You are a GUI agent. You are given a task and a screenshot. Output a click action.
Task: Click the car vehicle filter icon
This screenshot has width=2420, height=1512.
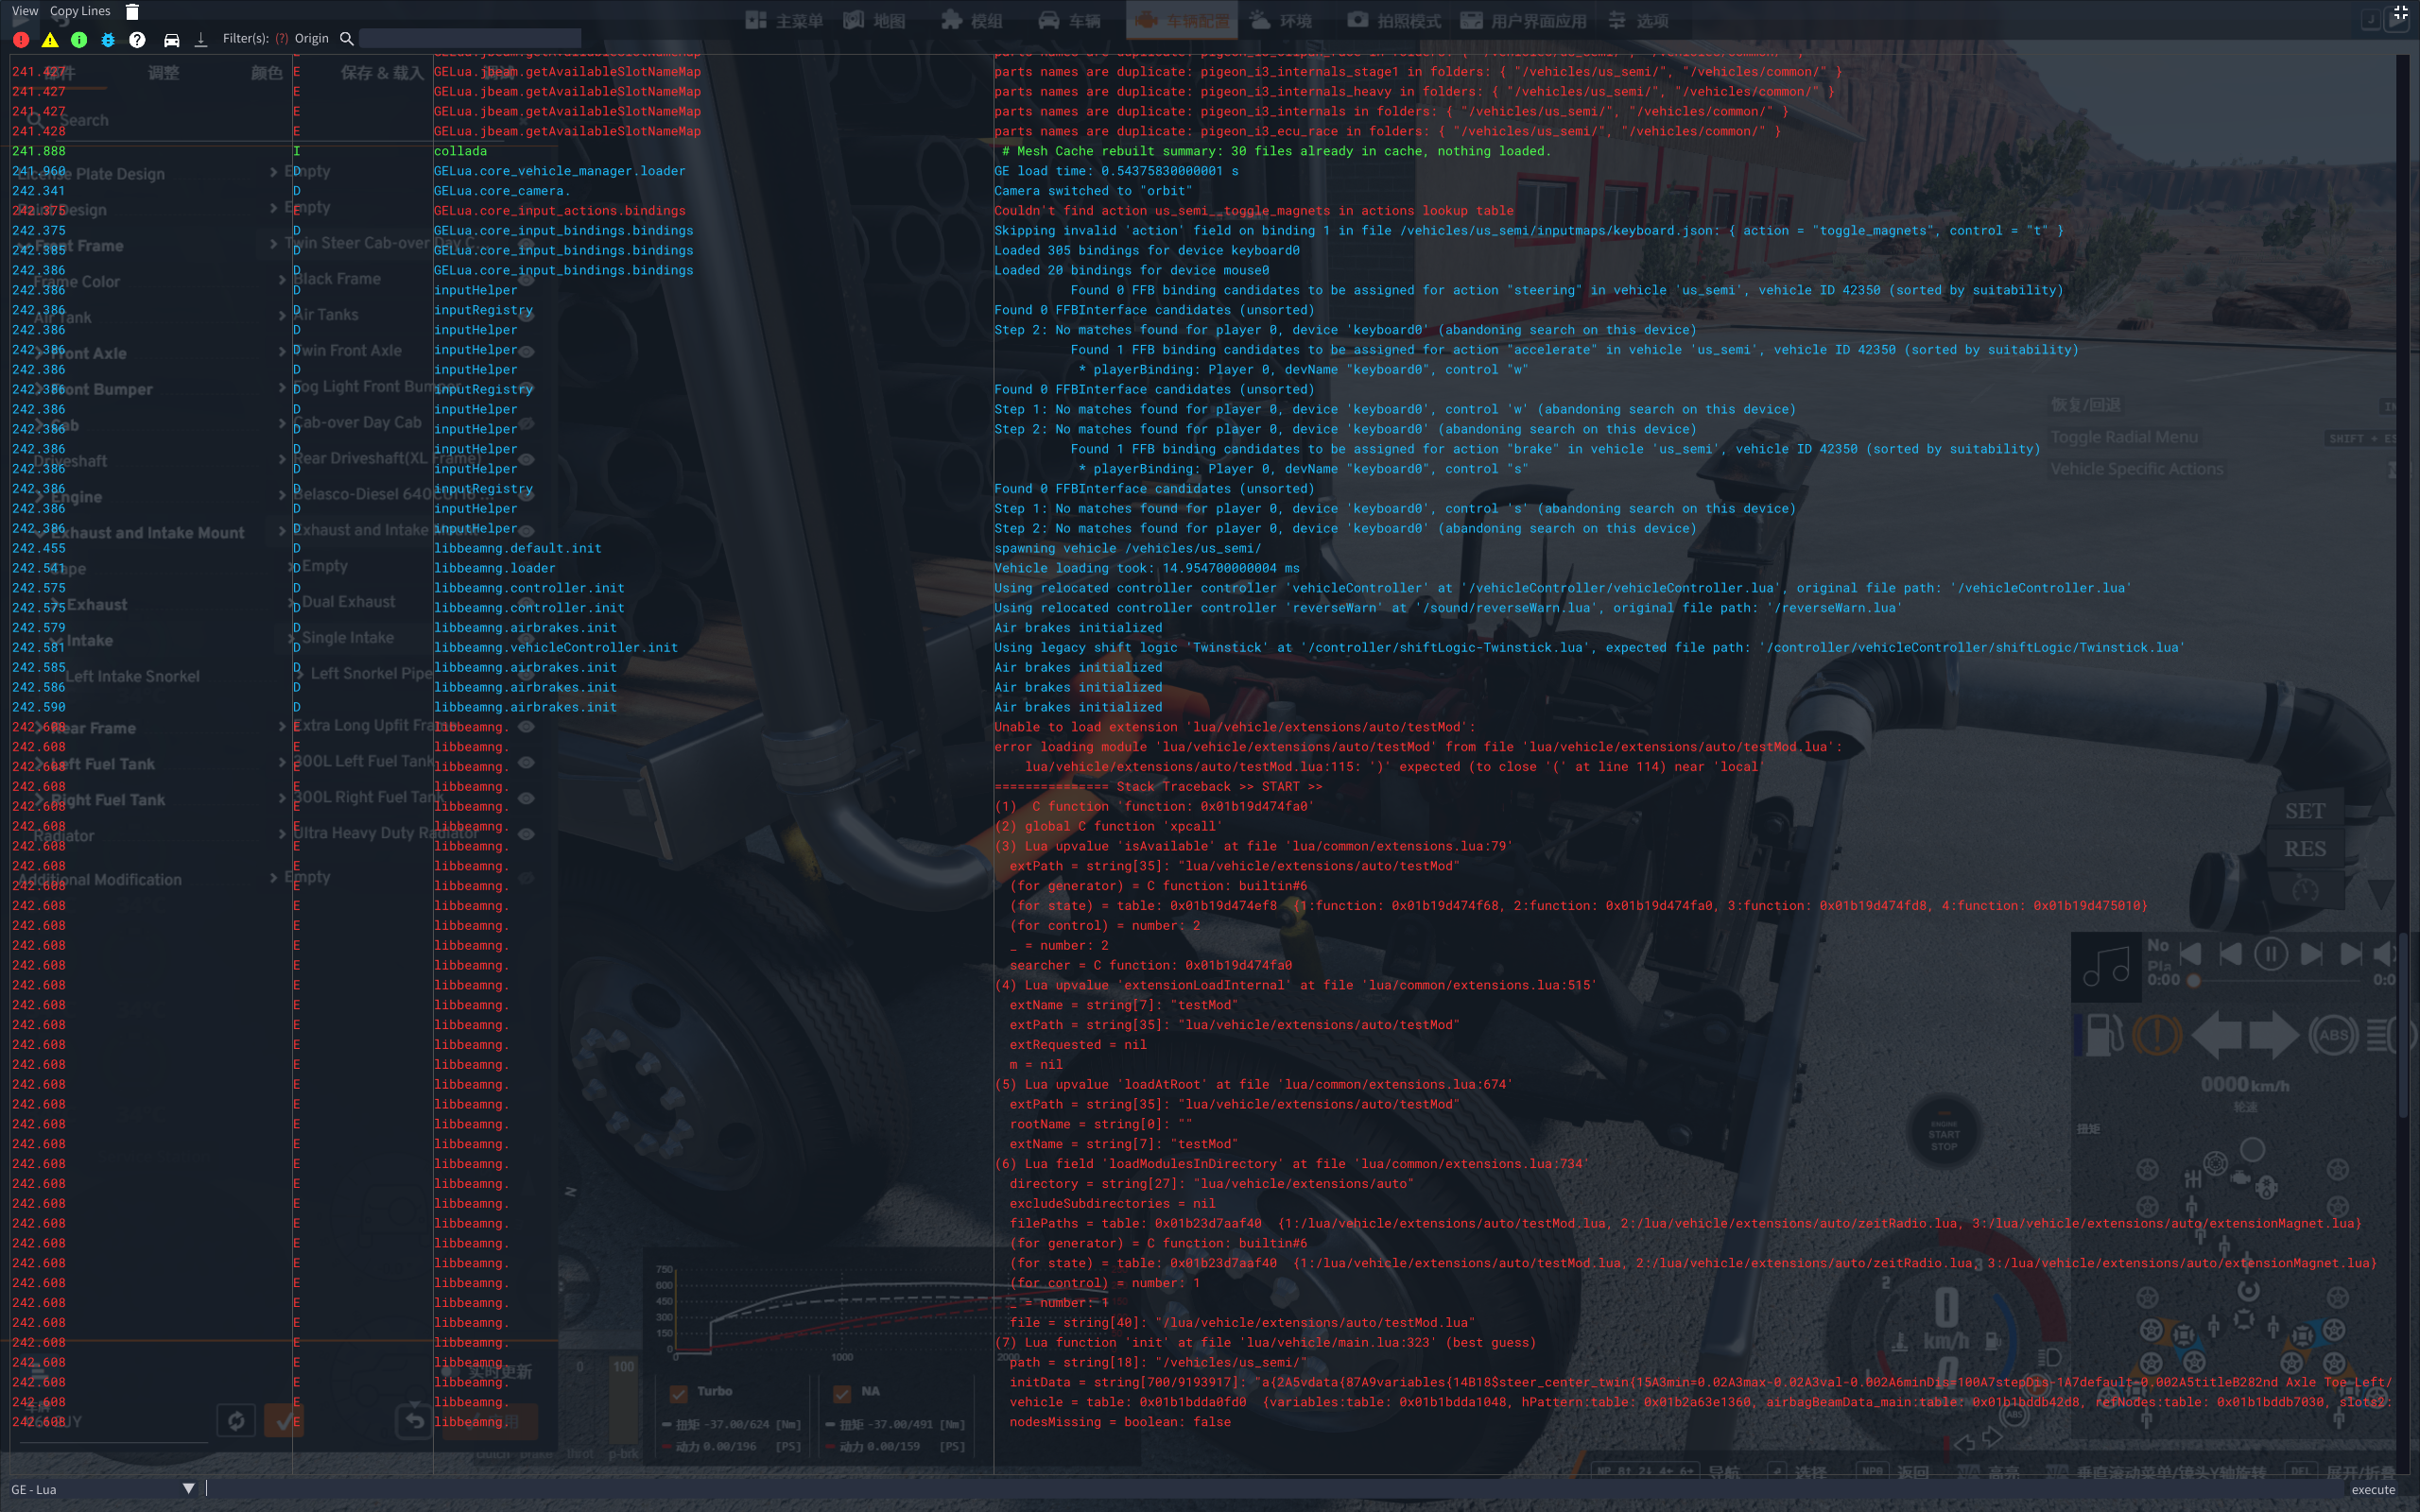click(172, 39)
